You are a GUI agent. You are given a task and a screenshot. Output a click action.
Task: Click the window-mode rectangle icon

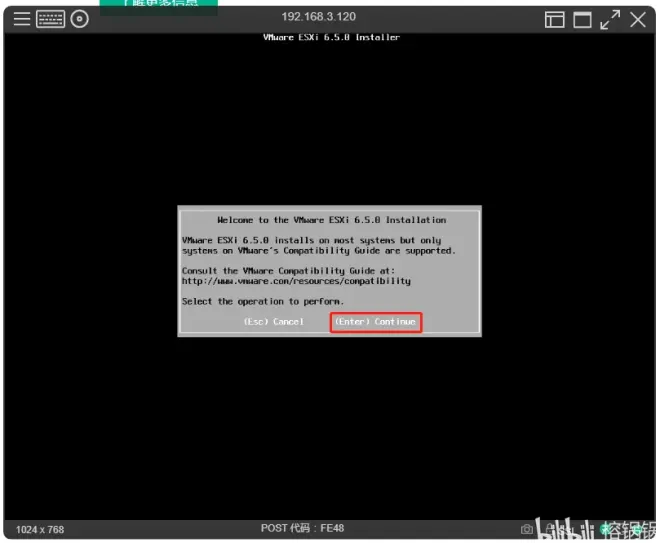(582, 19)
